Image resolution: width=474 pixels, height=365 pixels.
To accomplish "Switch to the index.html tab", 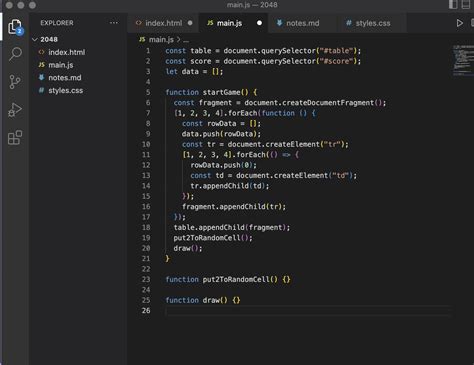I will 163,23.
